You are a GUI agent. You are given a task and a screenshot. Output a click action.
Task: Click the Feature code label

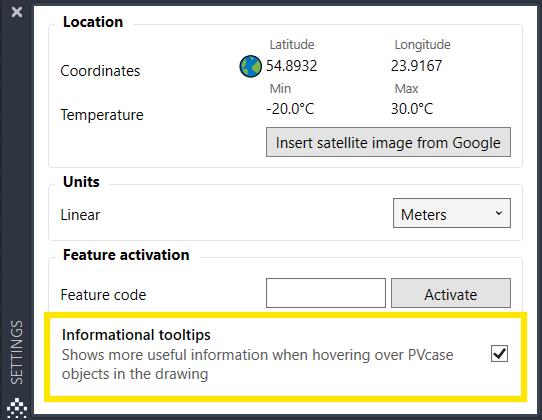[103, 295]
